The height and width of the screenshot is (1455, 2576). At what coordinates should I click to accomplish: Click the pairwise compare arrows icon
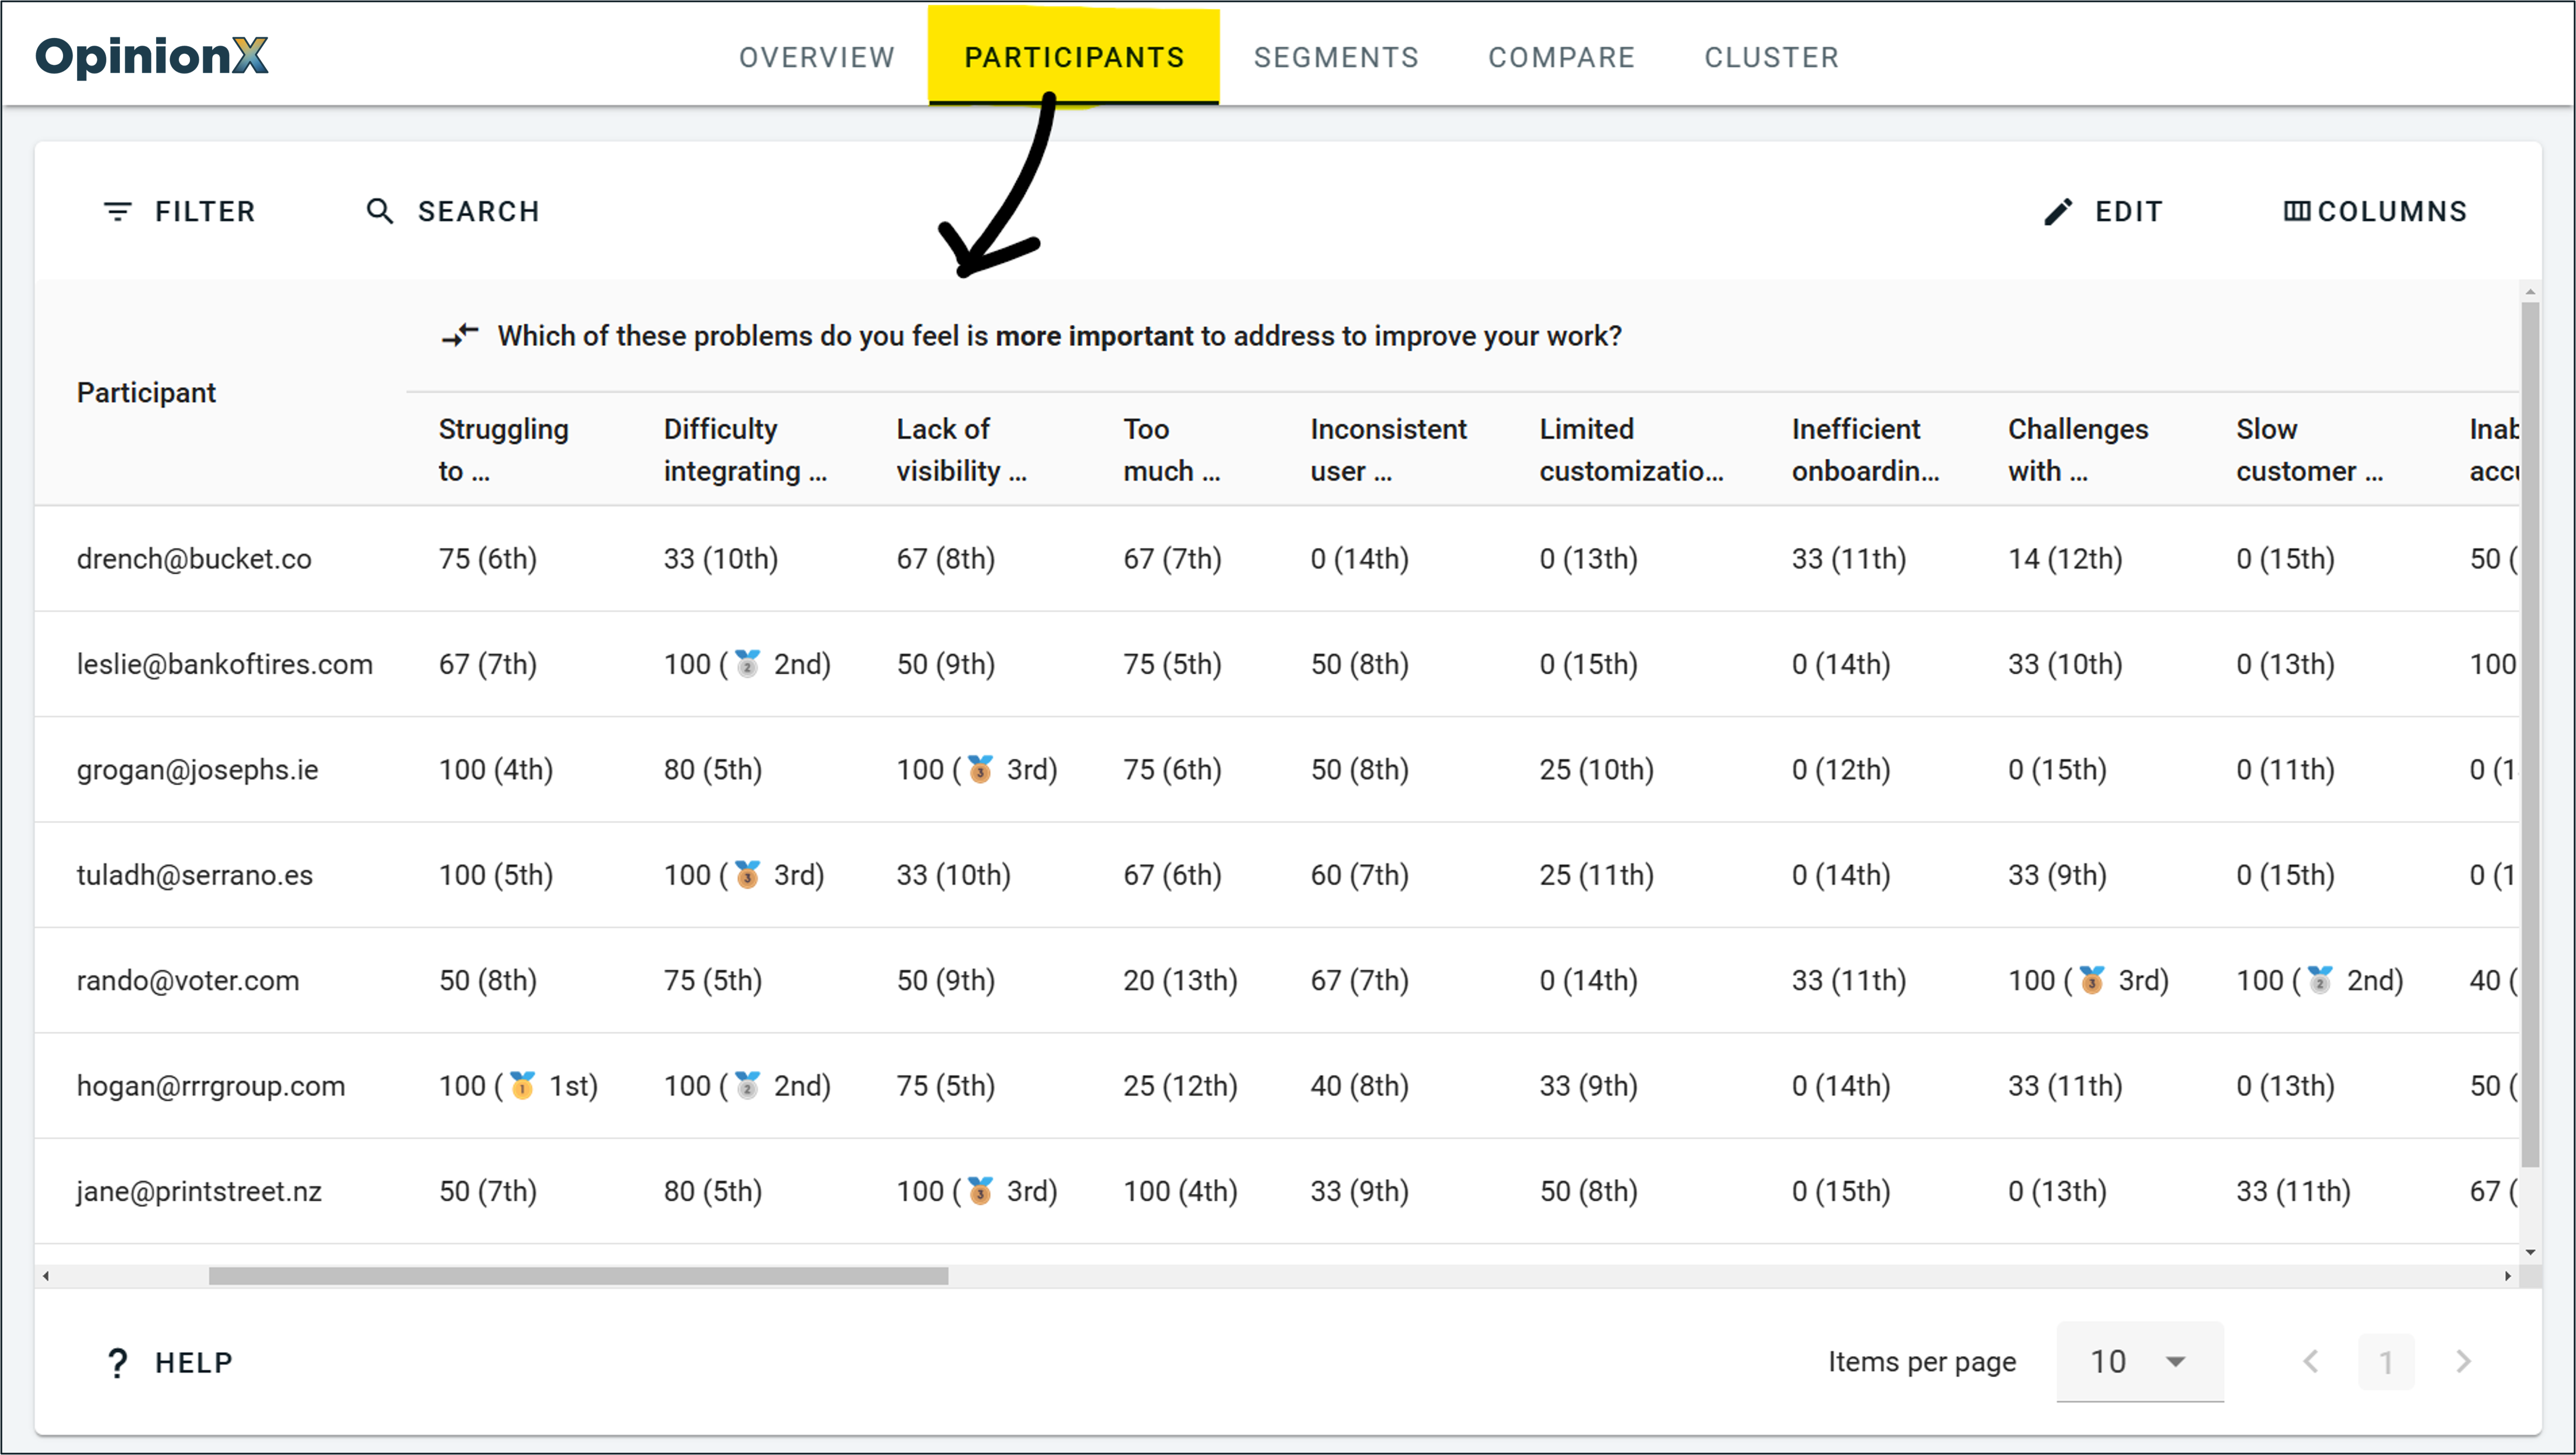[460, 336]
